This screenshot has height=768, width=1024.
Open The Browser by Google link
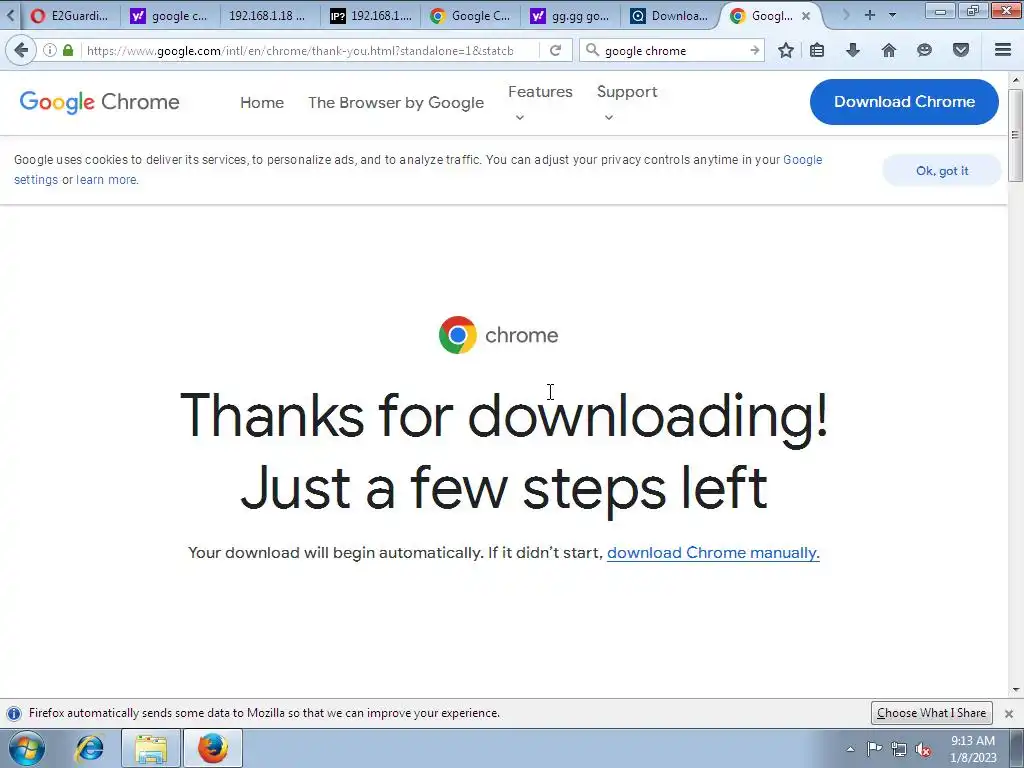pos(396,103)
